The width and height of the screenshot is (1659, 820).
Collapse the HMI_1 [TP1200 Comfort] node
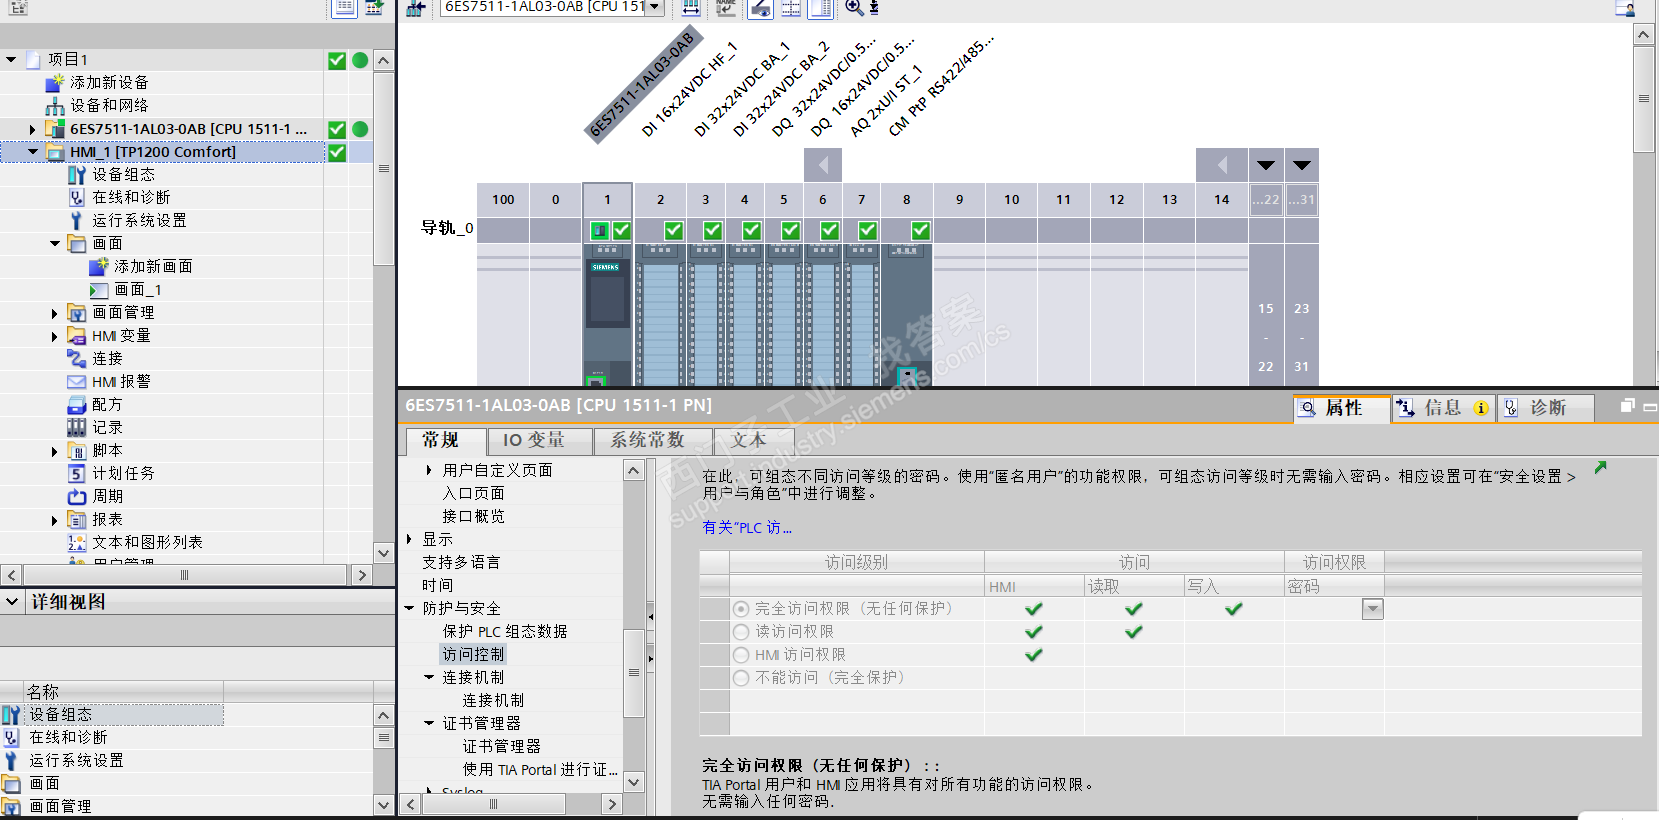click(33, 152)
